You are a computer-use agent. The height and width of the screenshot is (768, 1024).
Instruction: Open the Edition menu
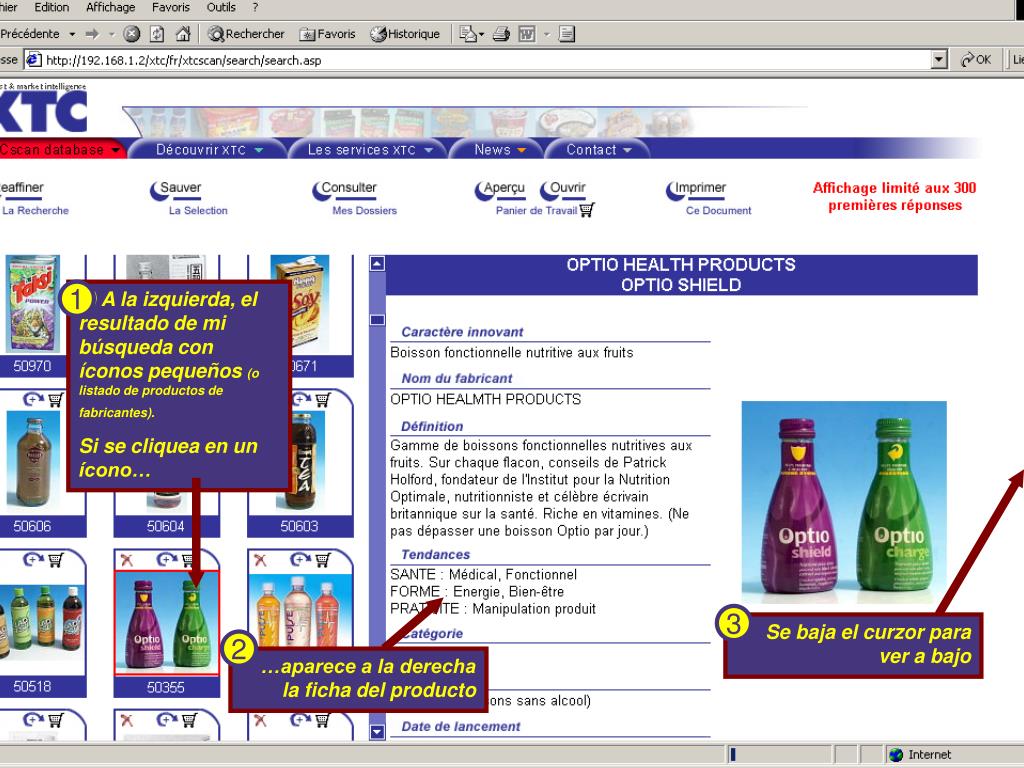click(x=52, y=7)
